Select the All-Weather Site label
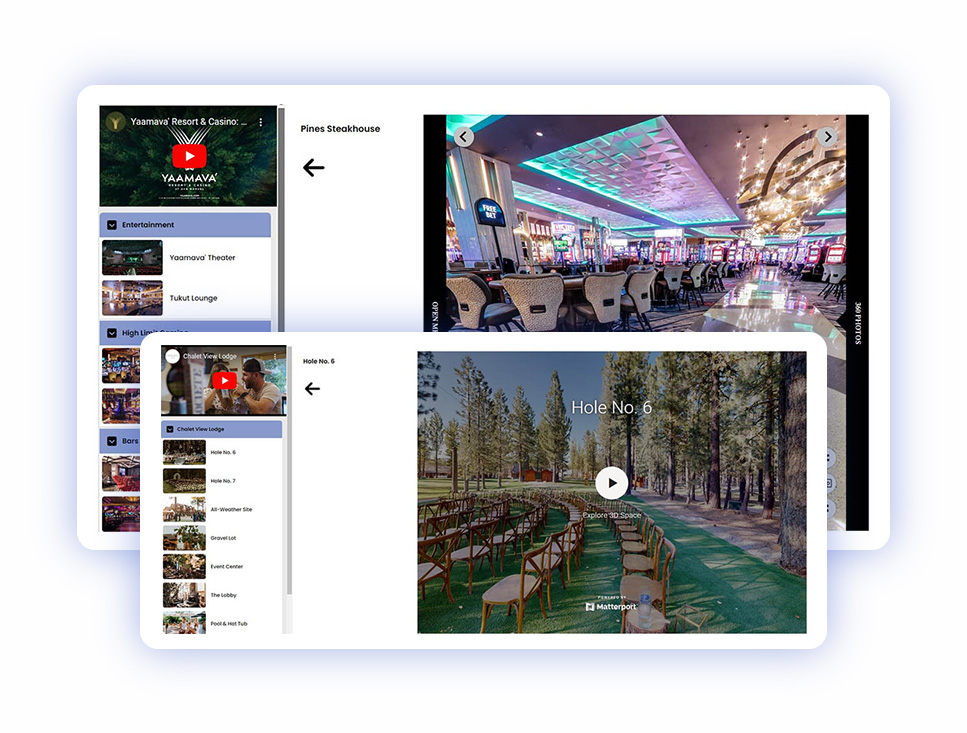The width and height of the screenshot is (967, 733). point(231,510)
